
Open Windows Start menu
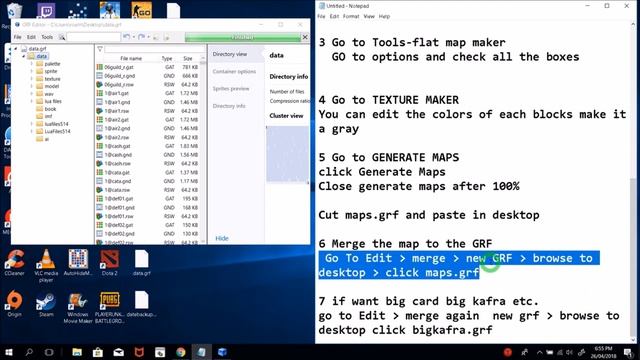coord(9,352)
